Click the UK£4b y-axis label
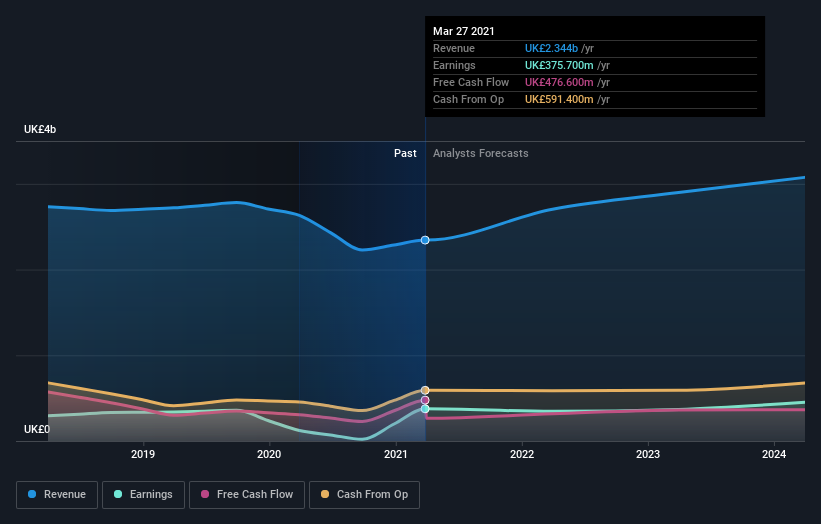The height and width of the screenshot is (524, 821). point(40,129)
